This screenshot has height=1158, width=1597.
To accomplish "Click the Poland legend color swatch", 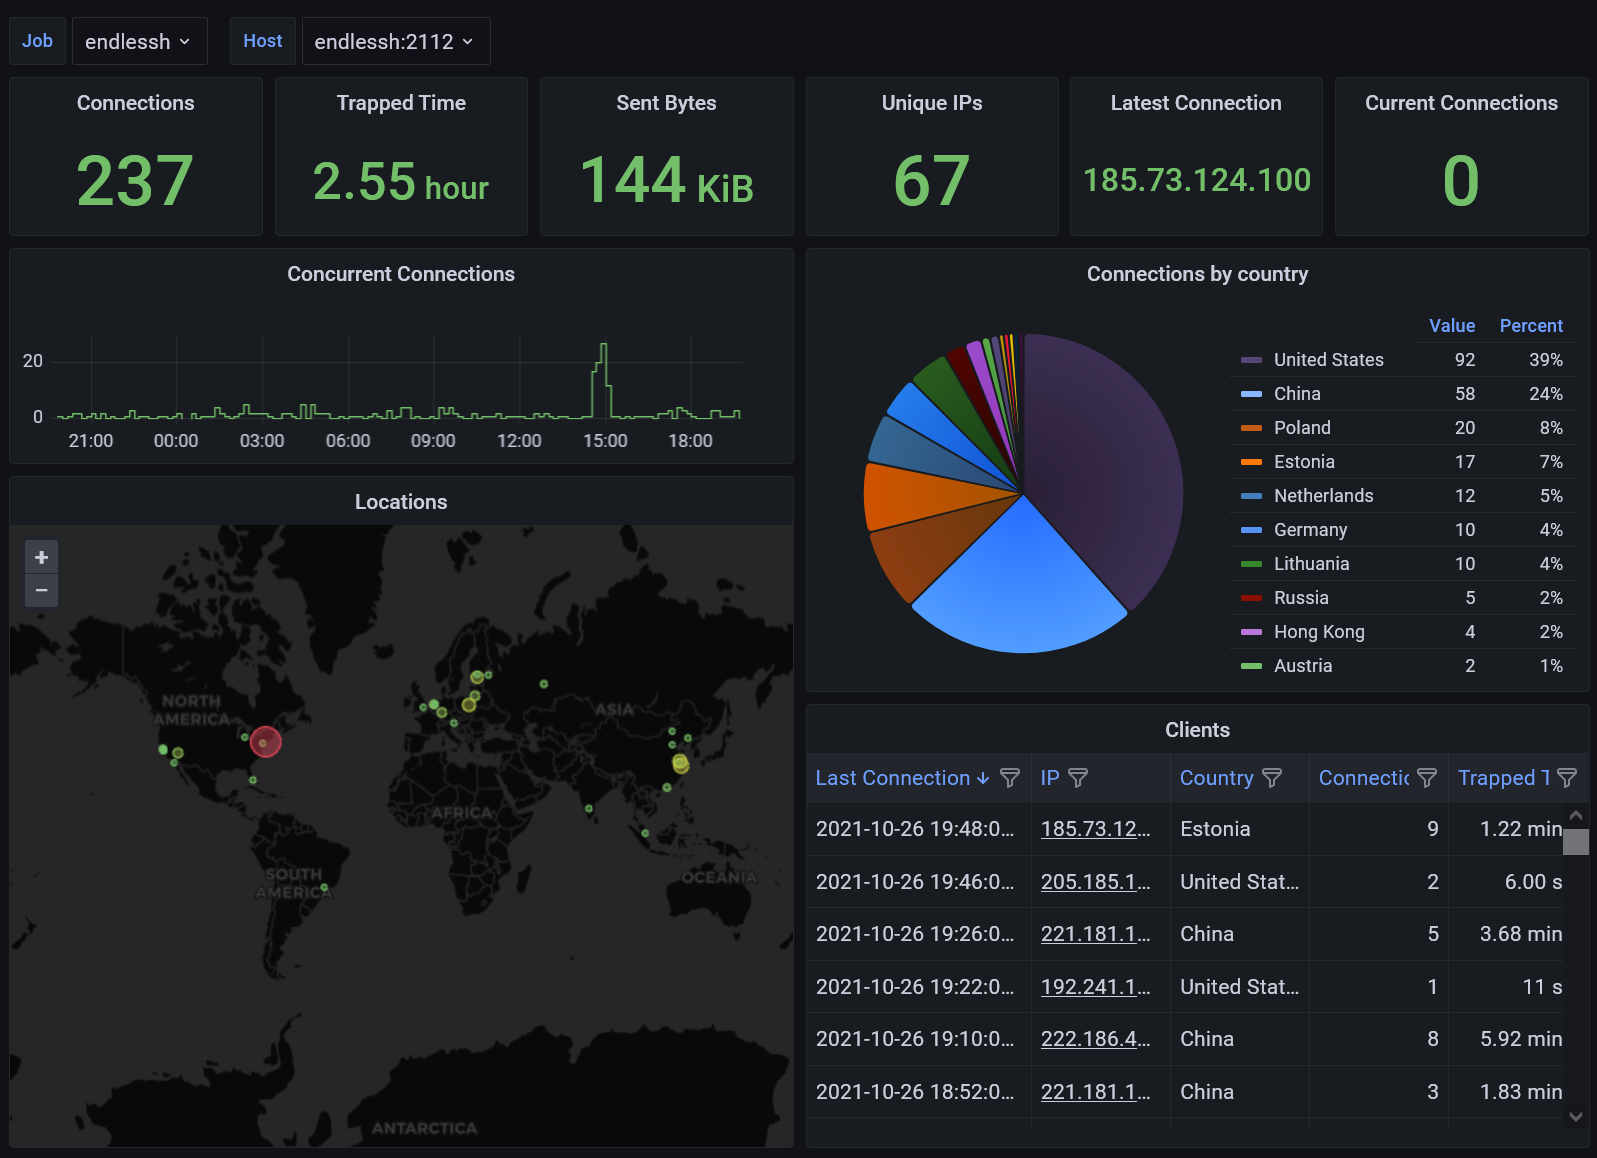I will (x=1251, y=428).
